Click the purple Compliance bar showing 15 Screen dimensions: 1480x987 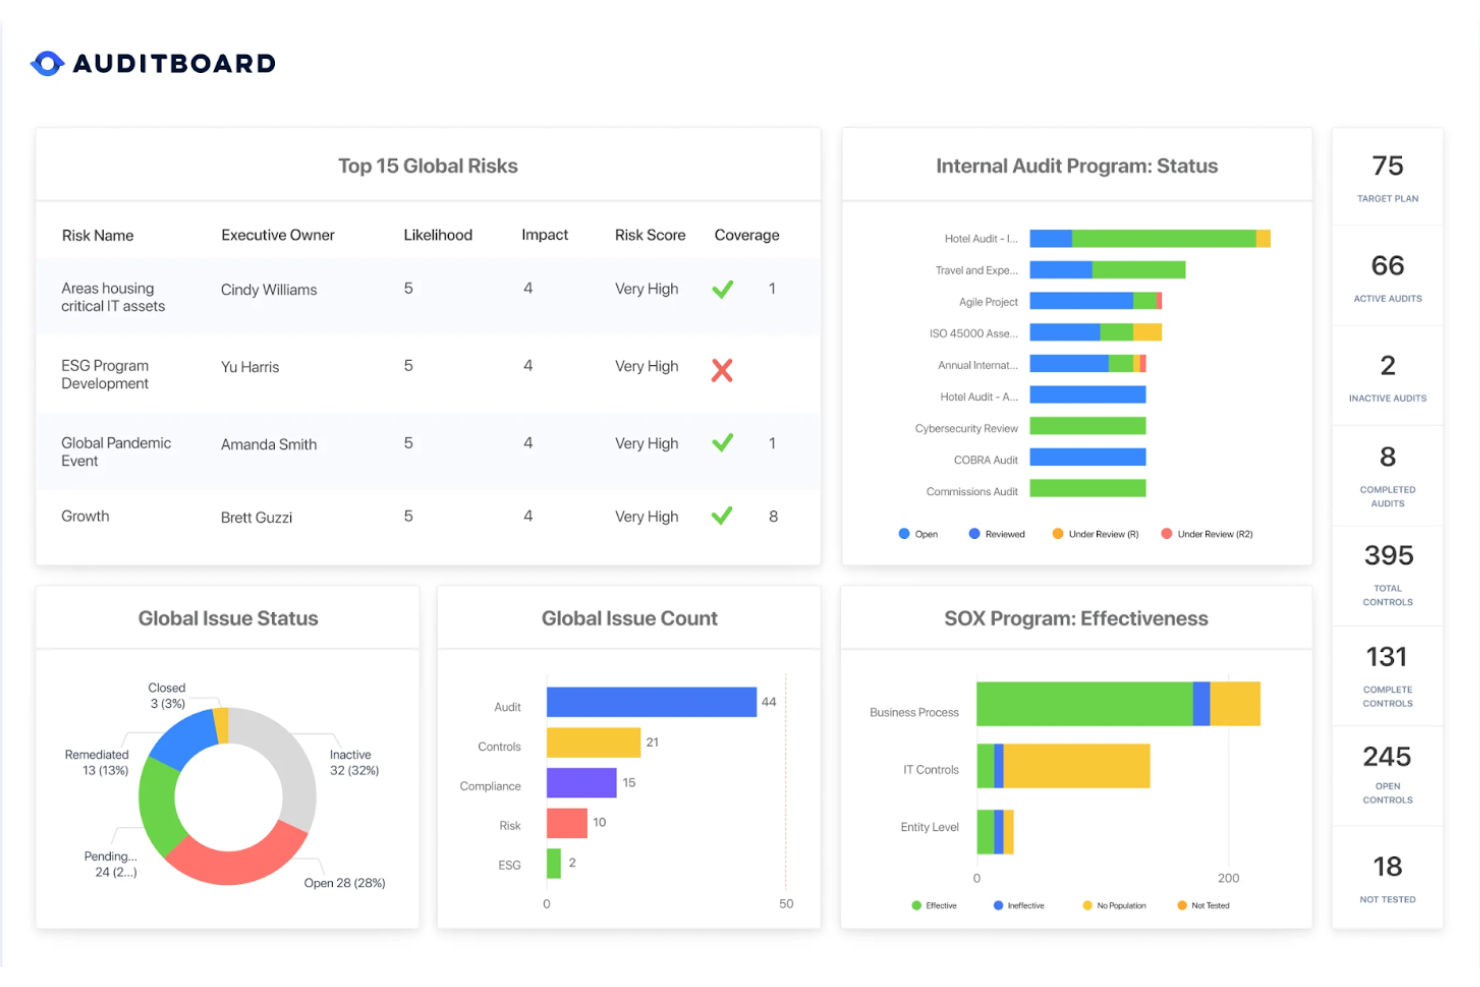[581, 782]
